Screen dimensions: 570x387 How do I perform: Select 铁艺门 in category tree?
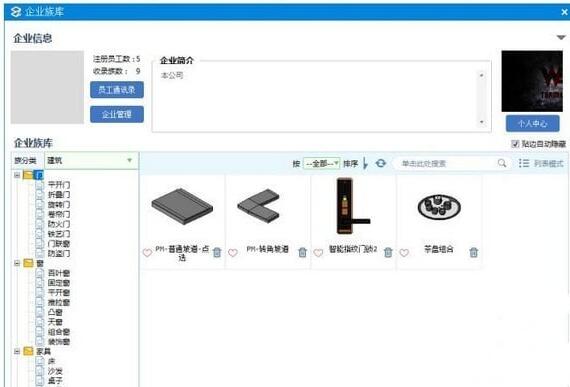point(59,234)
